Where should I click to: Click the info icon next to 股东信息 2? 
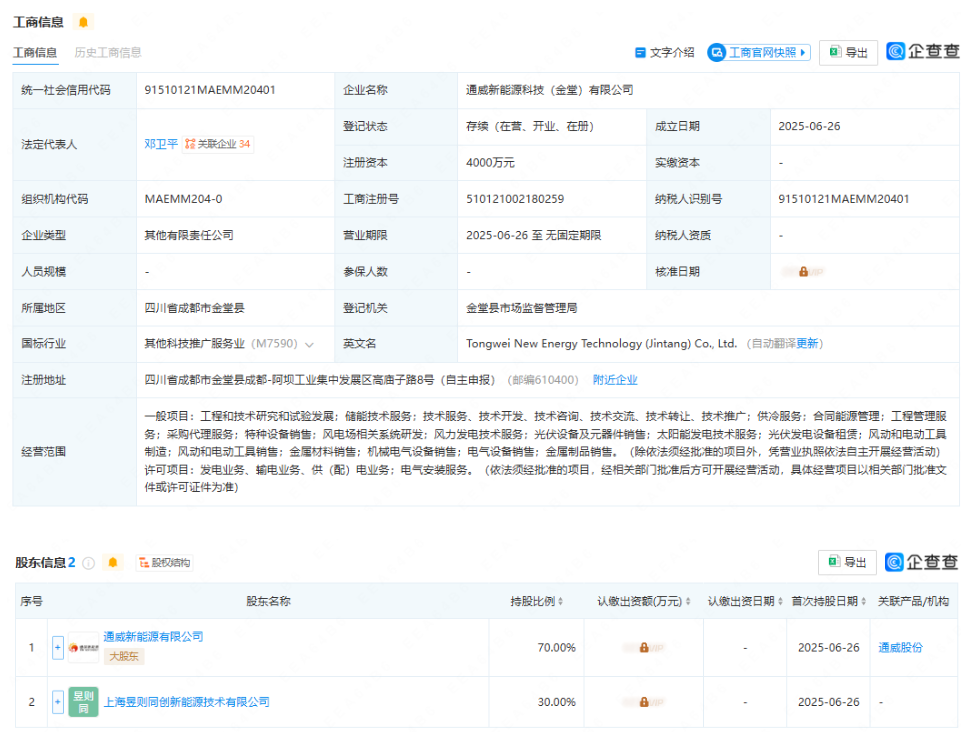point(89,563)
